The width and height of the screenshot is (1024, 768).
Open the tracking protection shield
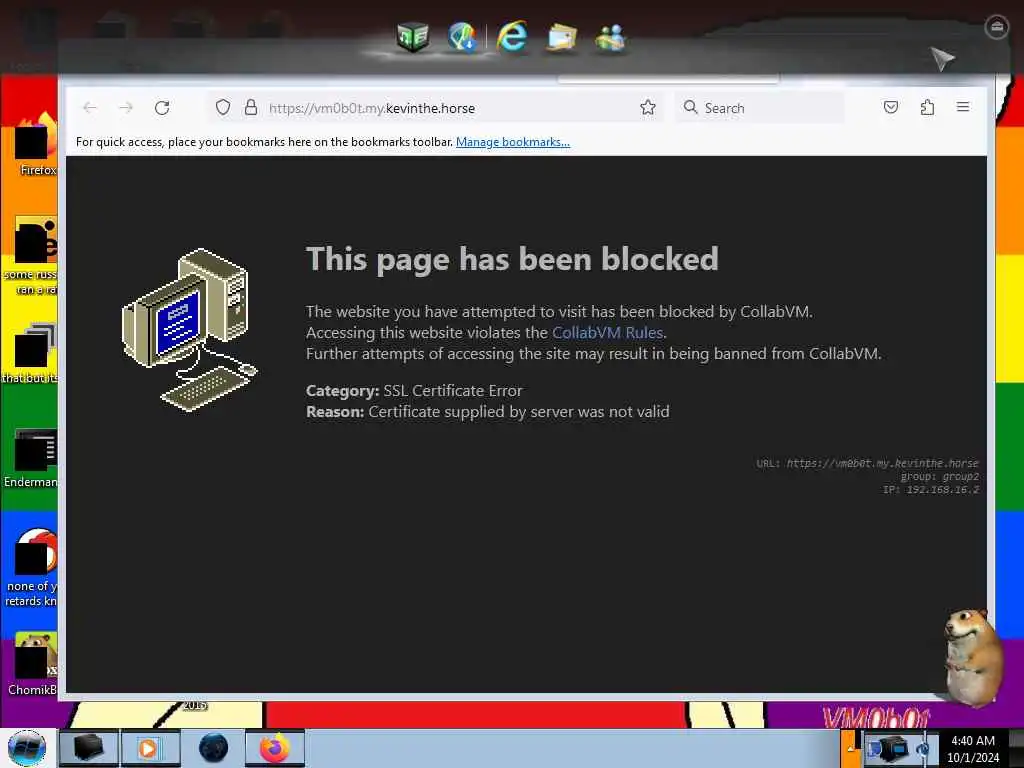(223, 108)
